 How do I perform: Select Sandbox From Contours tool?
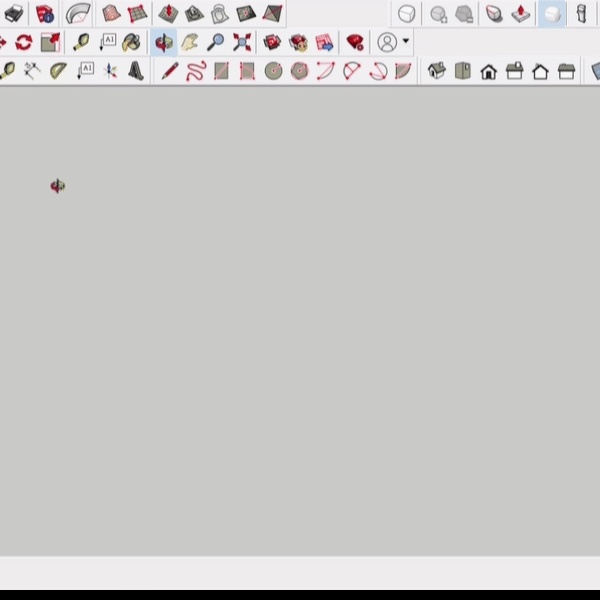pyautogui.click(x=111, y=14)
